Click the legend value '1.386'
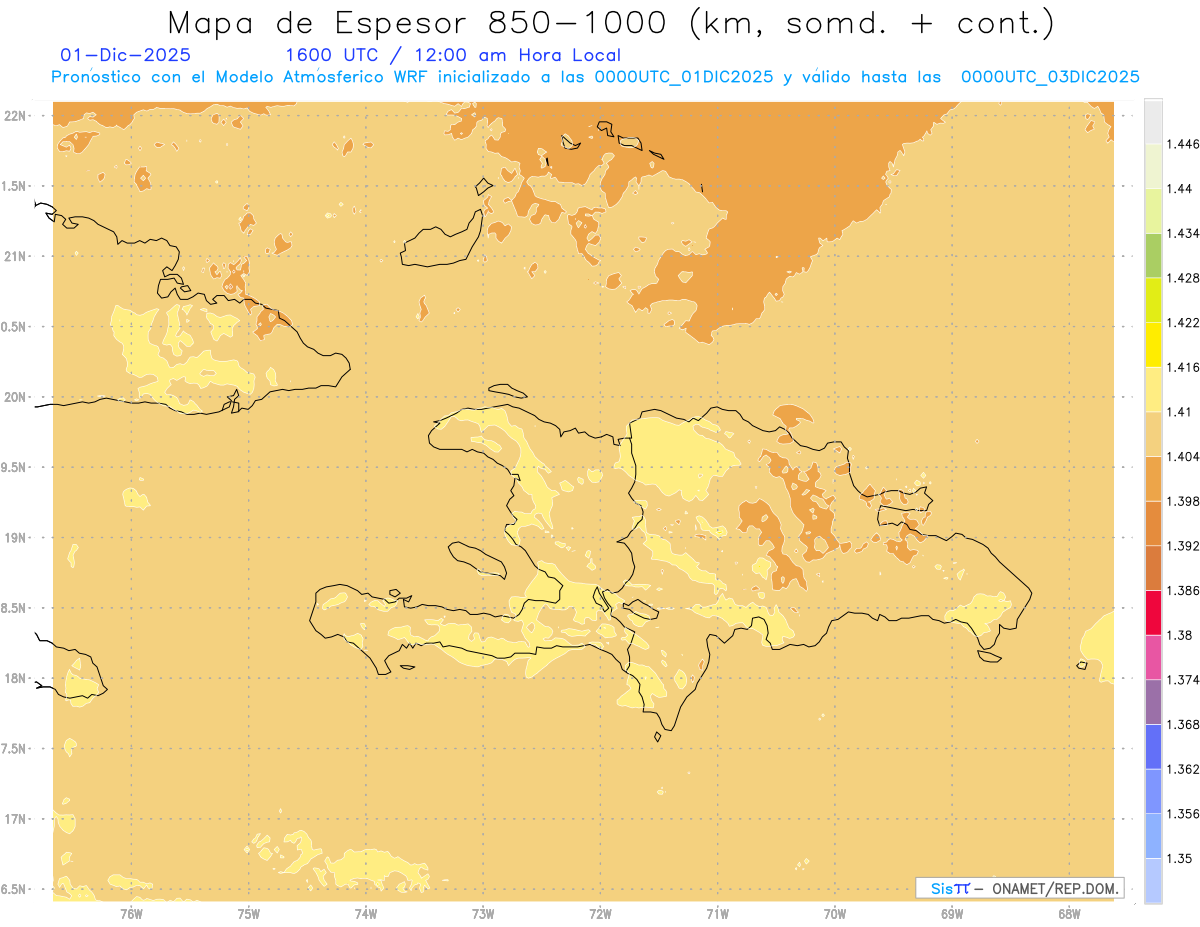The image size is (1200, 927). pos(1183,590)
